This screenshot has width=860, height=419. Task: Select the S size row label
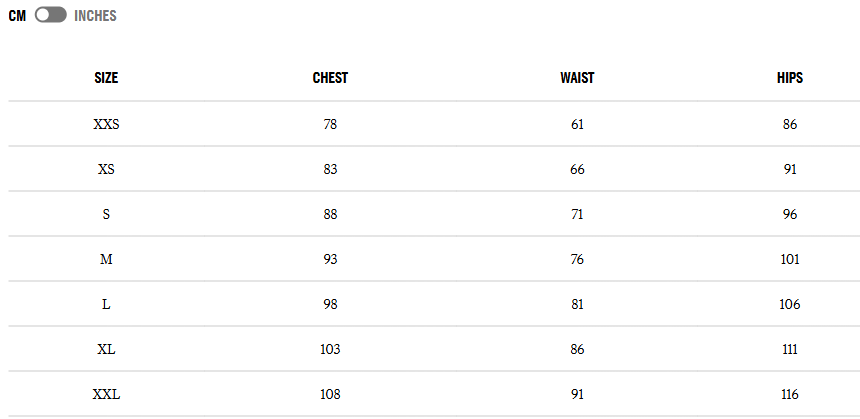[106, 215]
